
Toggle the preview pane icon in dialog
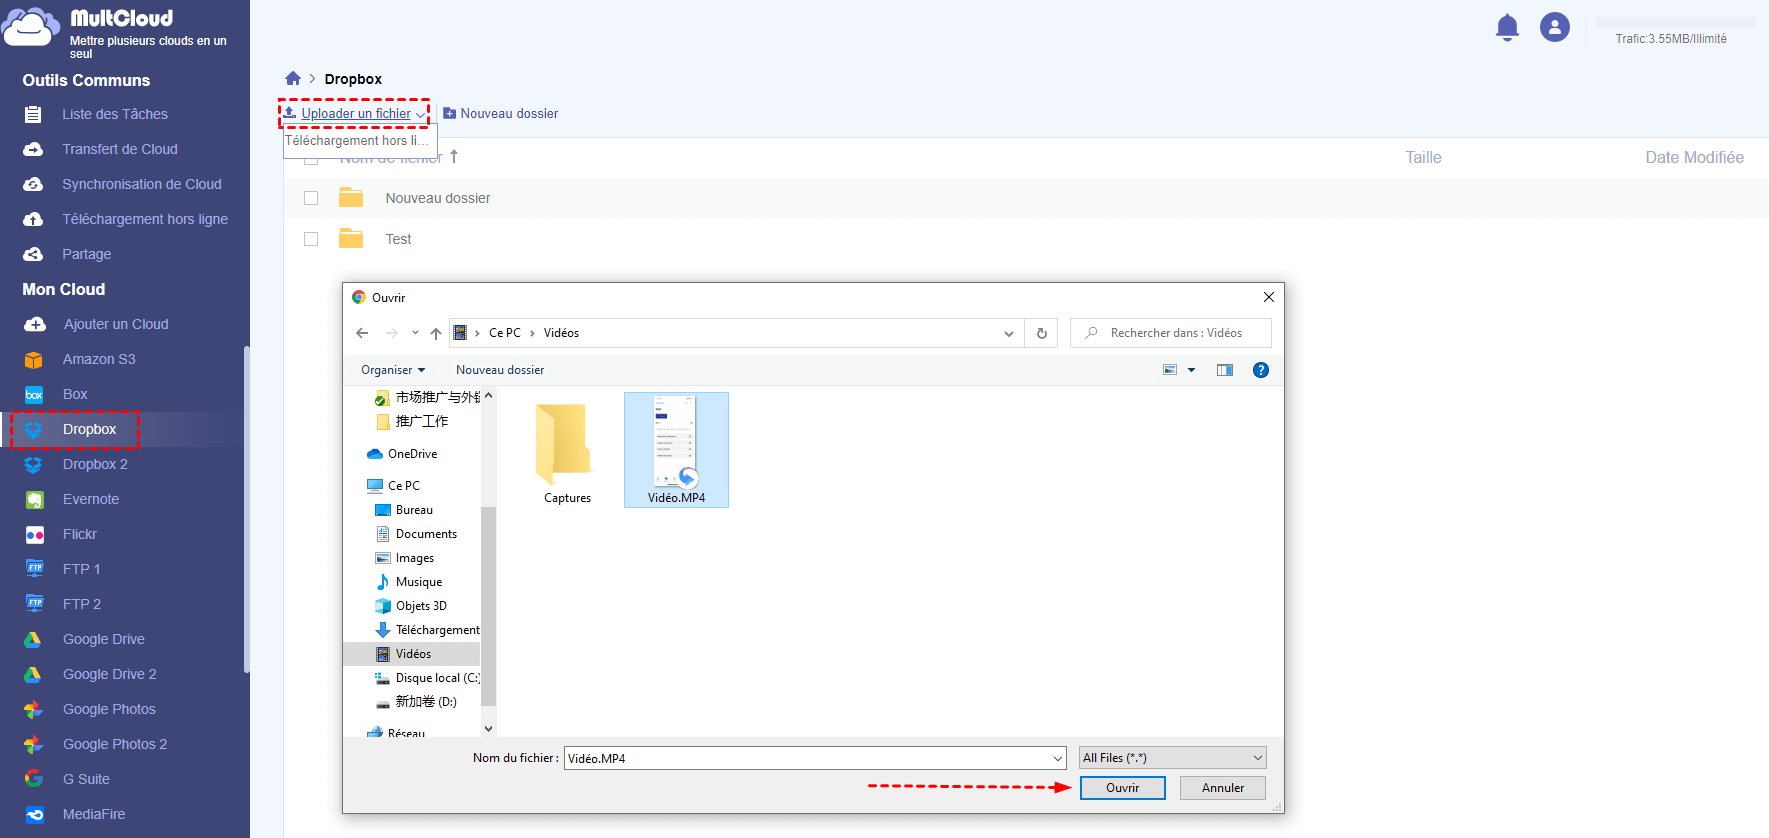pos(1225,370)
